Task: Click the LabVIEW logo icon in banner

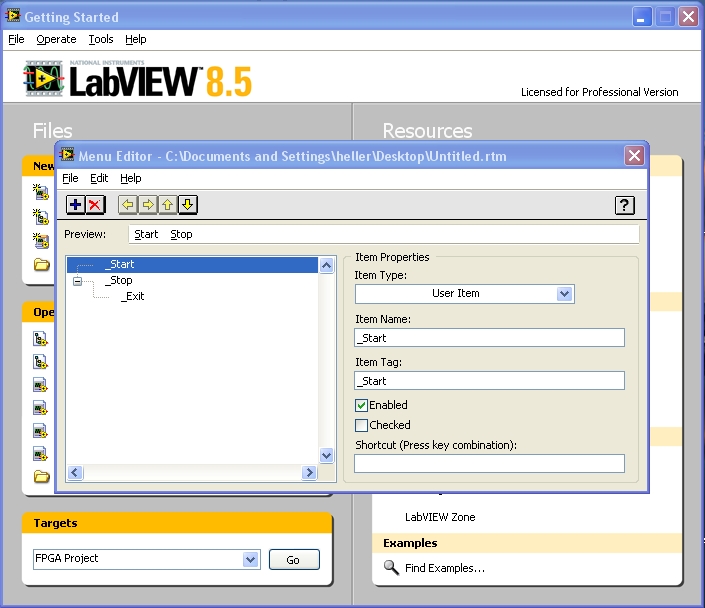Action: click(43, 79)
